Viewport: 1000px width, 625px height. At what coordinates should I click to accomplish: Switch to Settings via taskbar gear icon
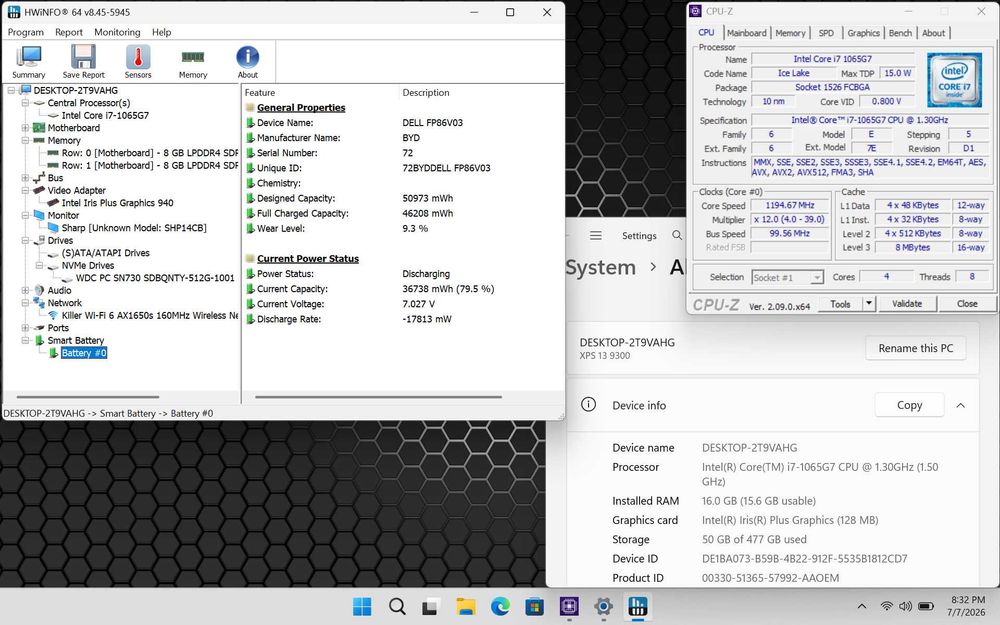603,607
